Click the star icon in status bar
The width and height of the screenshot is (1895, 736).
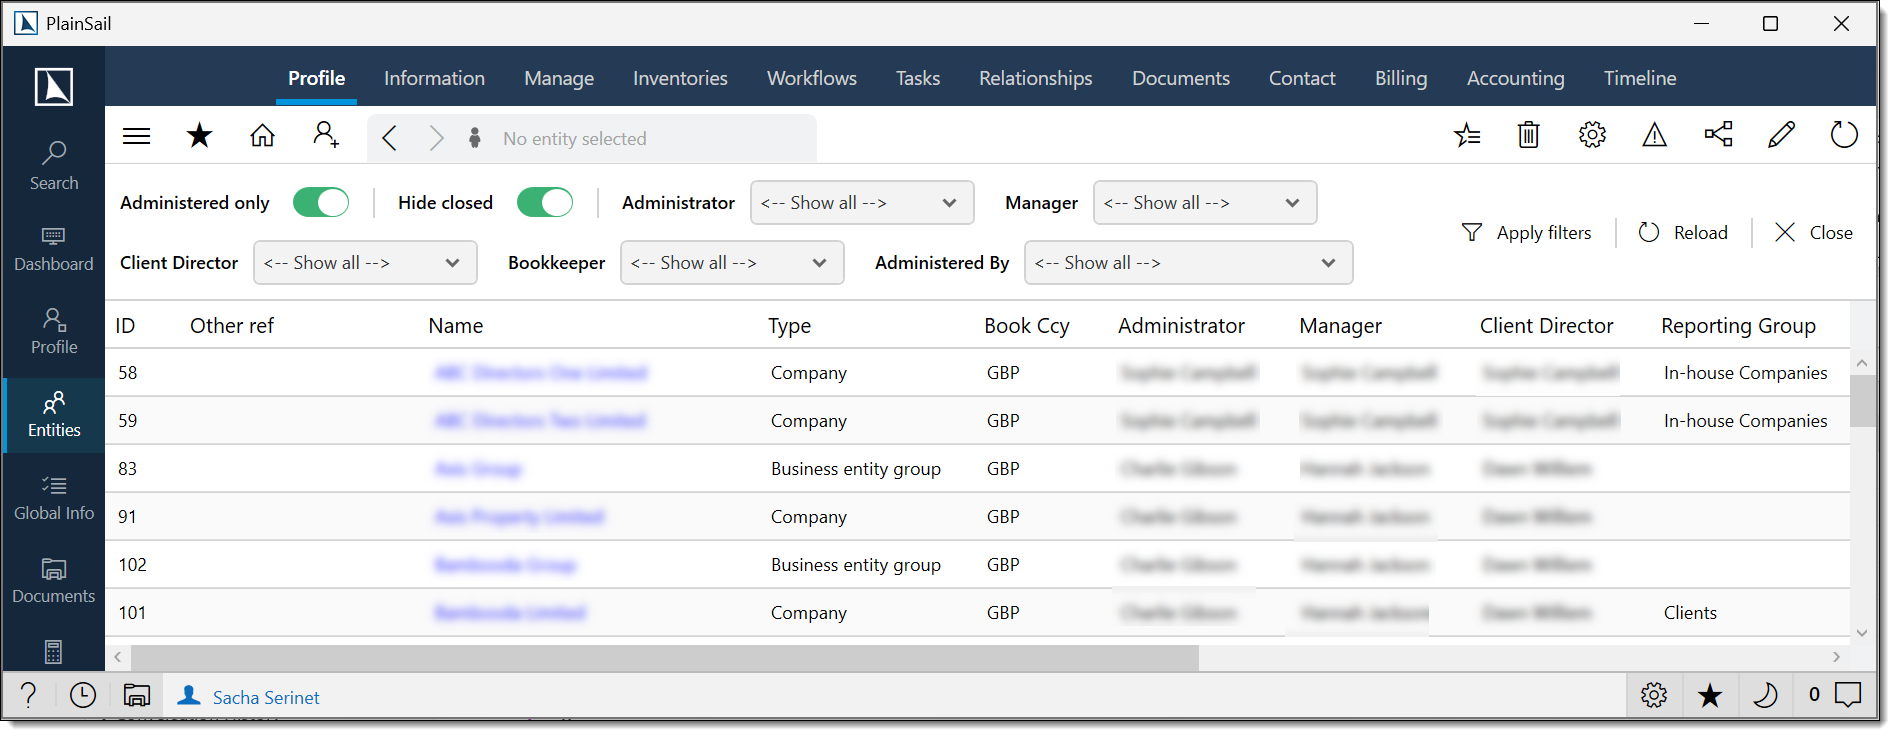tap(1710, 695)
